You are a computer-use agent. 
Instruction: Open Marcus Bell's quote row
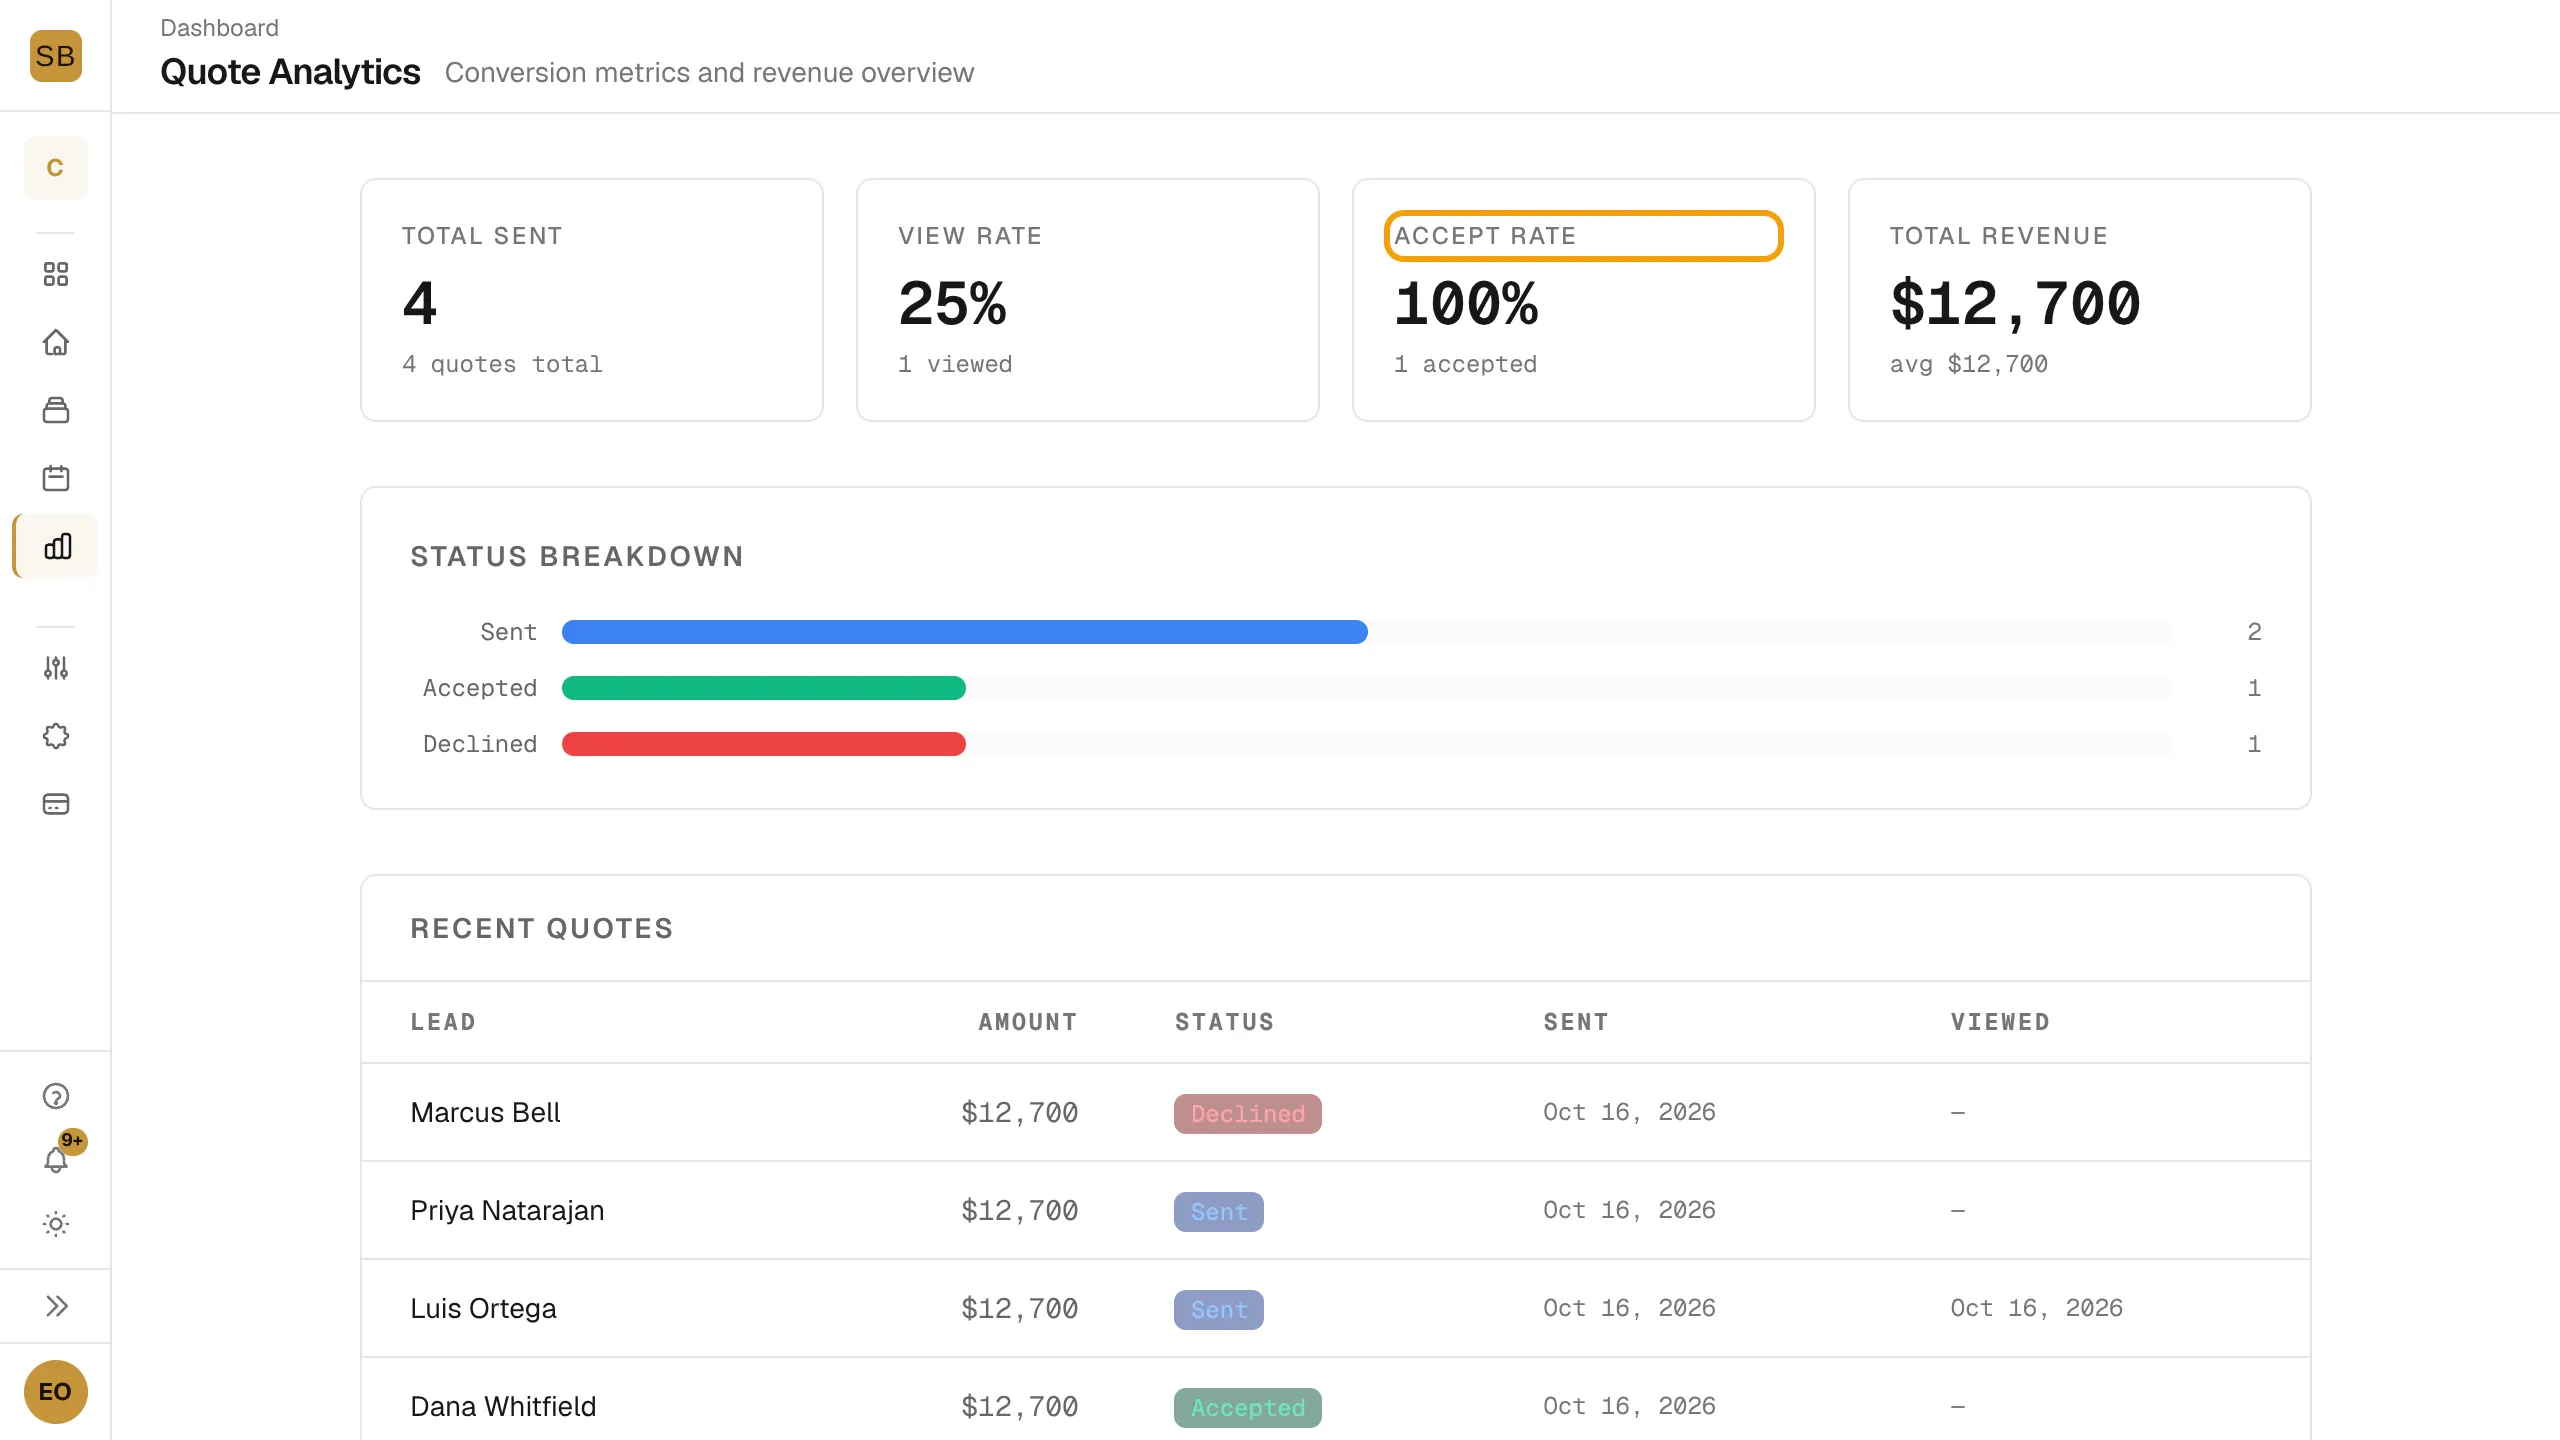pyautogui.click(x=1335, y=1112)
